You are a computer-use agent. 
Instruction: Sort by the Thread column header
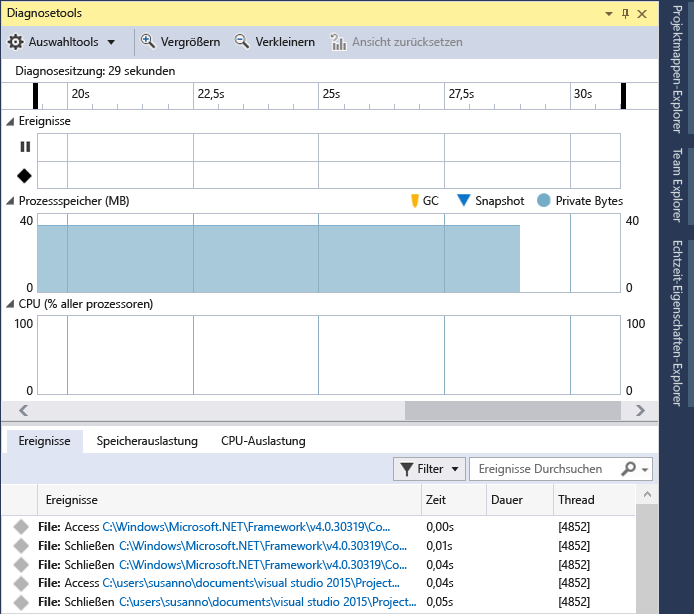pyautogui.click(x=594, y=500)
